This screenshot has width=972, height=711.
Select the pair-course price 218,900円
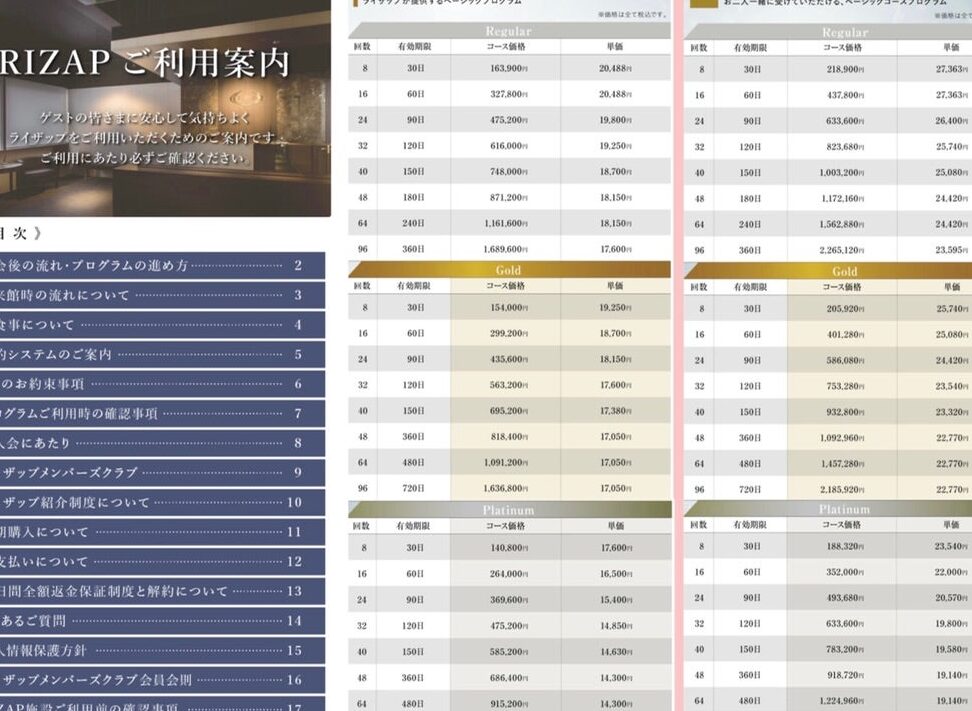[845, 69]
